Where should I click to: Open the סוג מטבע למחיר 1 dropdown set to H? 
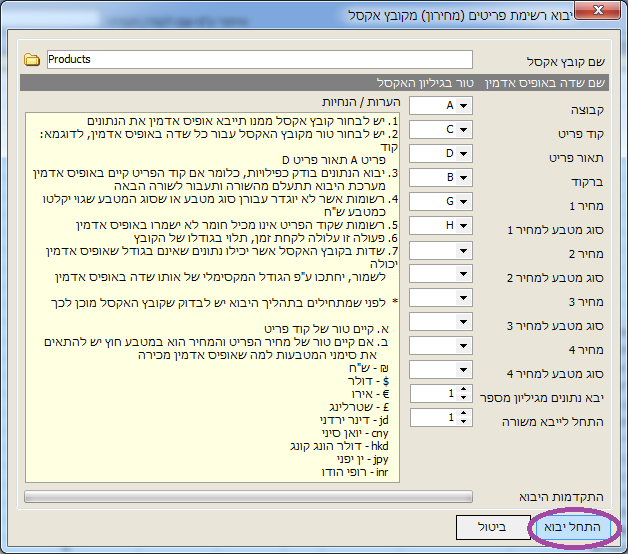coord(464,225)
